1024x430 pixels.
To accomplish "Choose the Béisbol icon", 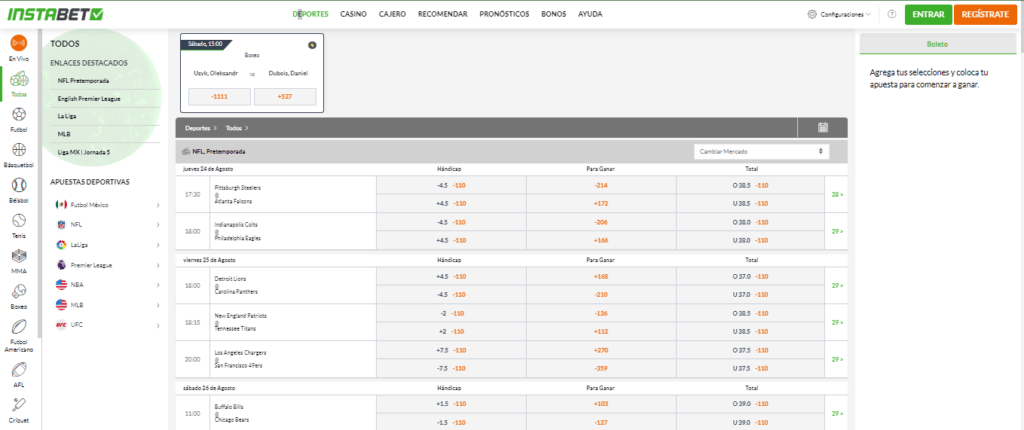I will point(19,186).
